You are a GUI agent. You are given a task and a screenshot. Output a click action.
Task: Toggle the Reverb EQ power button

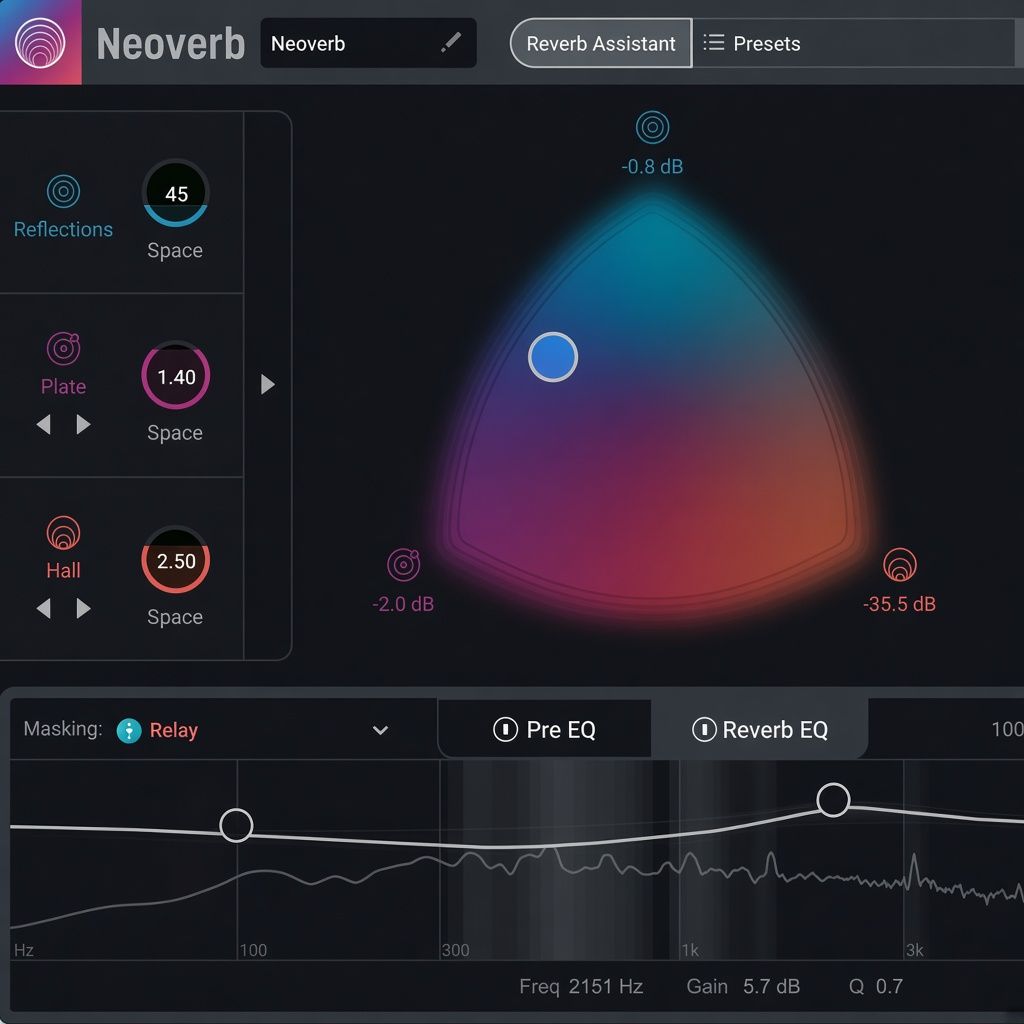tap(704, 729)
